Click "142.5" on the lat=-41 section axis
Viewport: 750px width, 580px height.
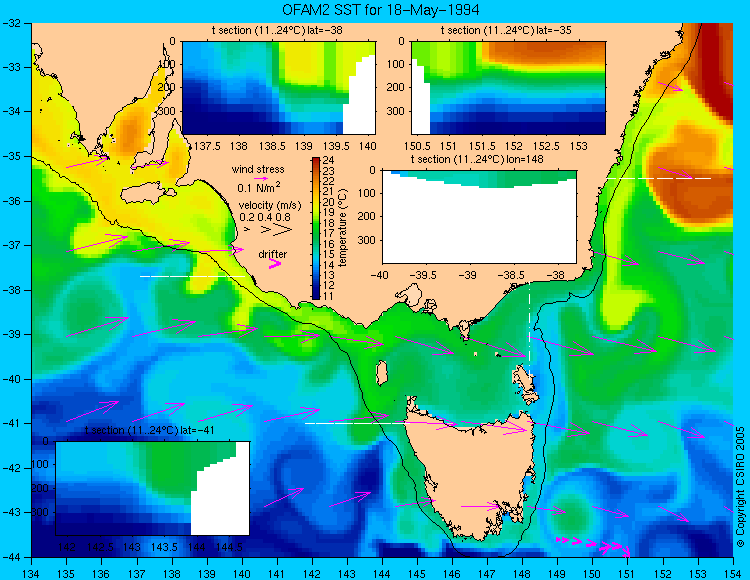click(x=100, y=547)
